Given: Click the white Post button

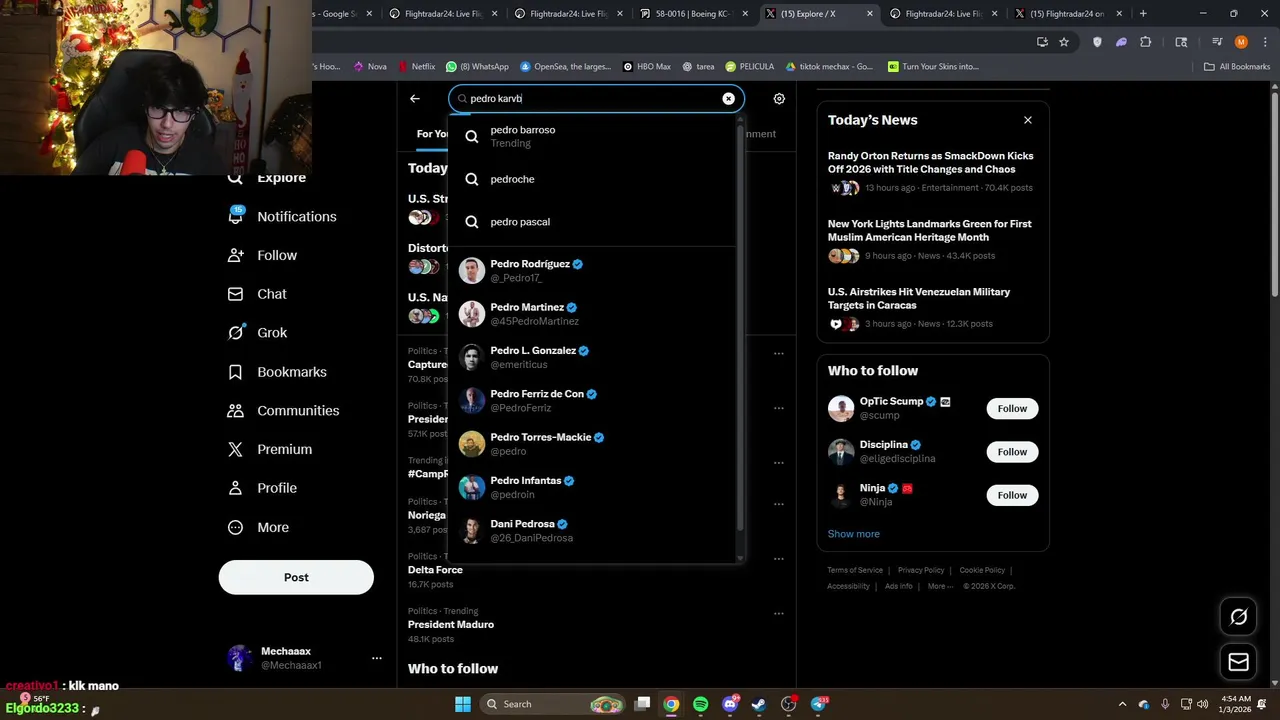Looking at the screenshot, I should [296, 577].
